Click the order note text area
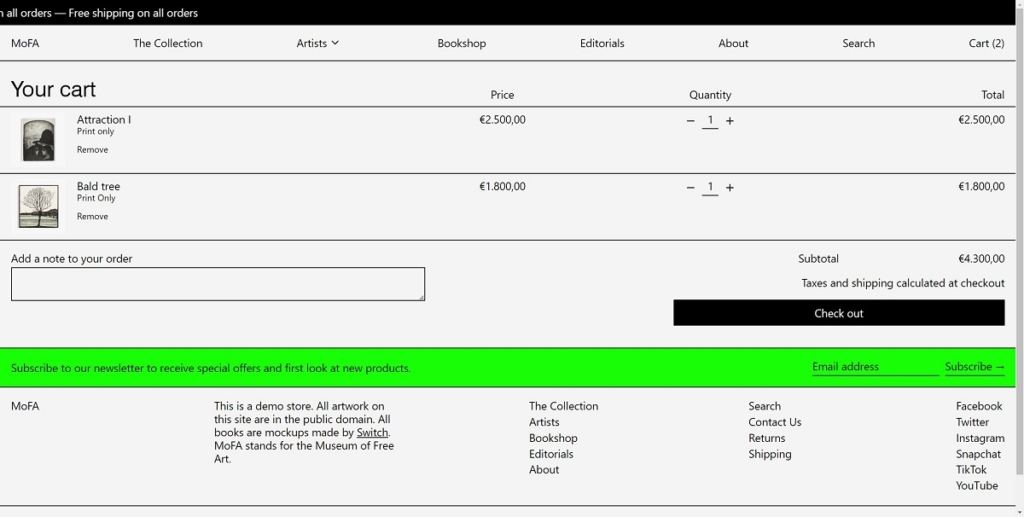The width and height of the screenshot is (1024, 517). click(218, 284)
